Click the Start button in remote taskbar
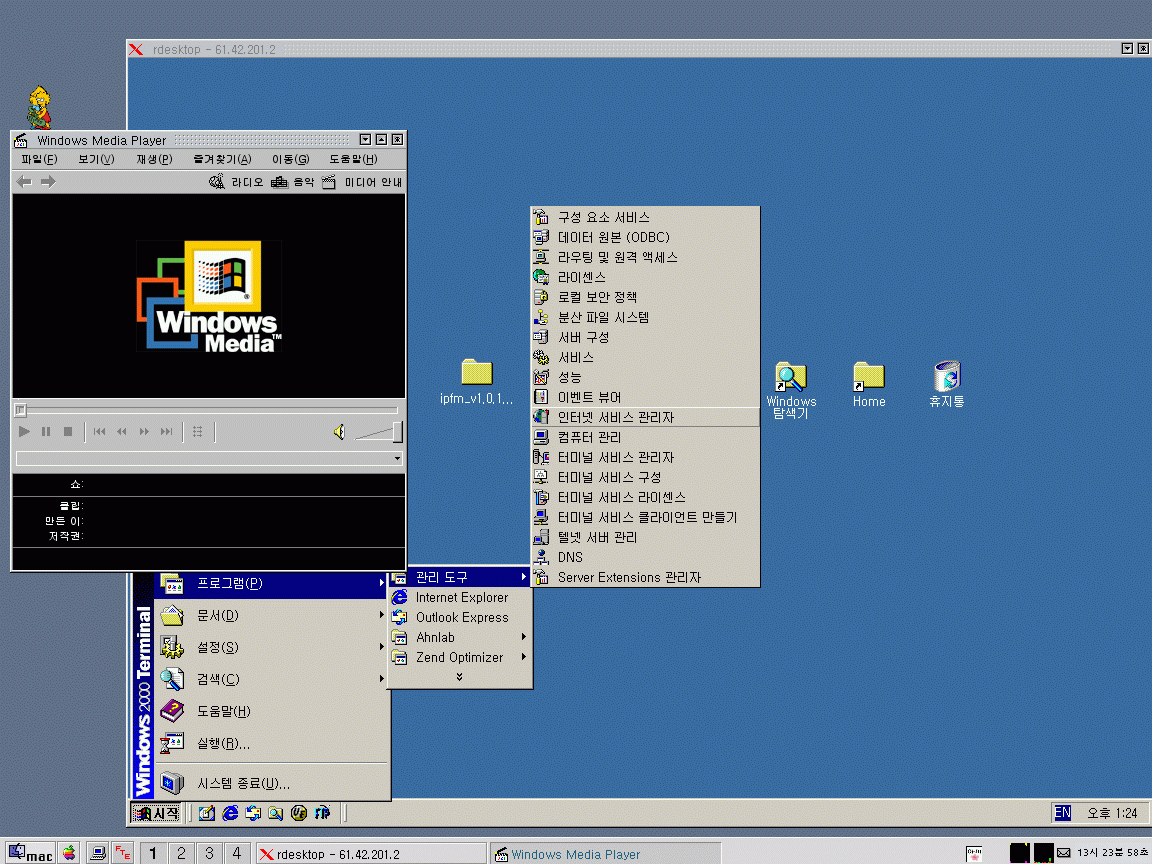Image resolution: width=1152 pixels, height=864 pixels. tap(157, 813)
